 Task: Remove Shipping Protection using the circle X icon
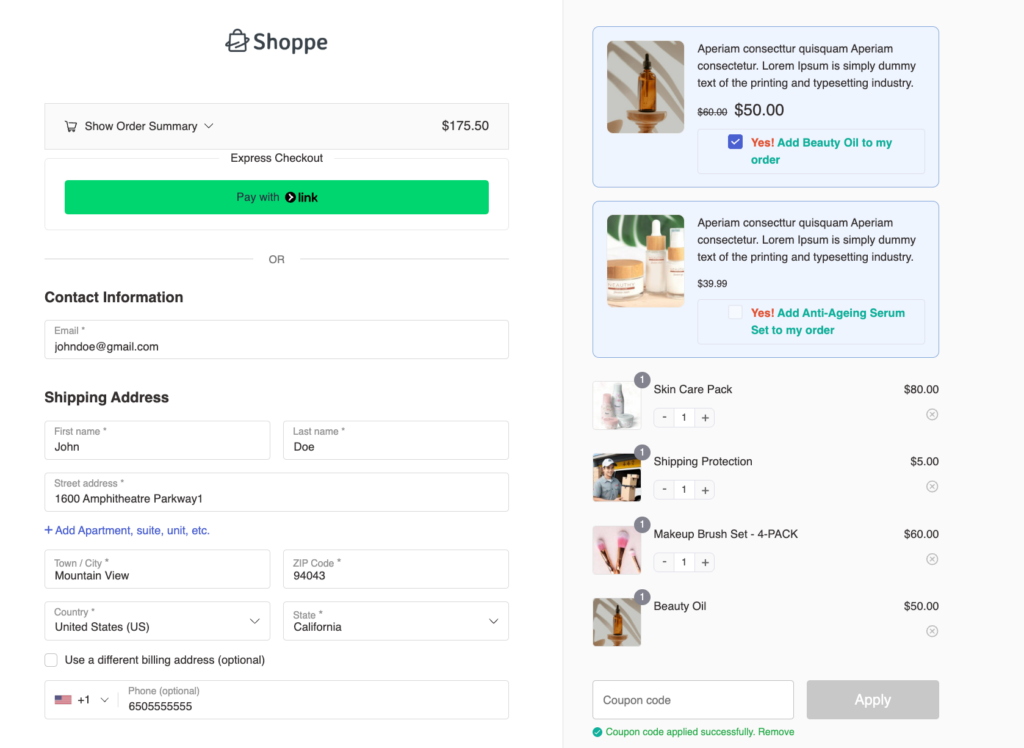(932, 487)
